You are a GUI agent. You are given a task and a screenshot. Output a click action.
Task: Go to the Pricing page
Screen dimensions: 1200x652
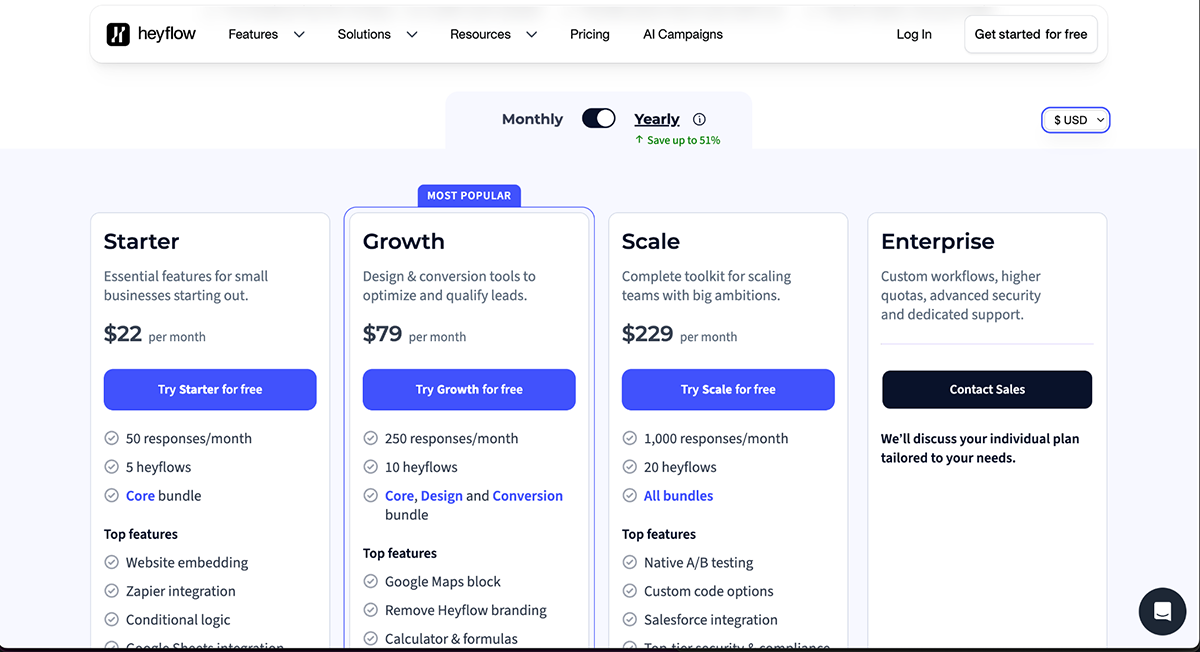(x=590, y=34)
